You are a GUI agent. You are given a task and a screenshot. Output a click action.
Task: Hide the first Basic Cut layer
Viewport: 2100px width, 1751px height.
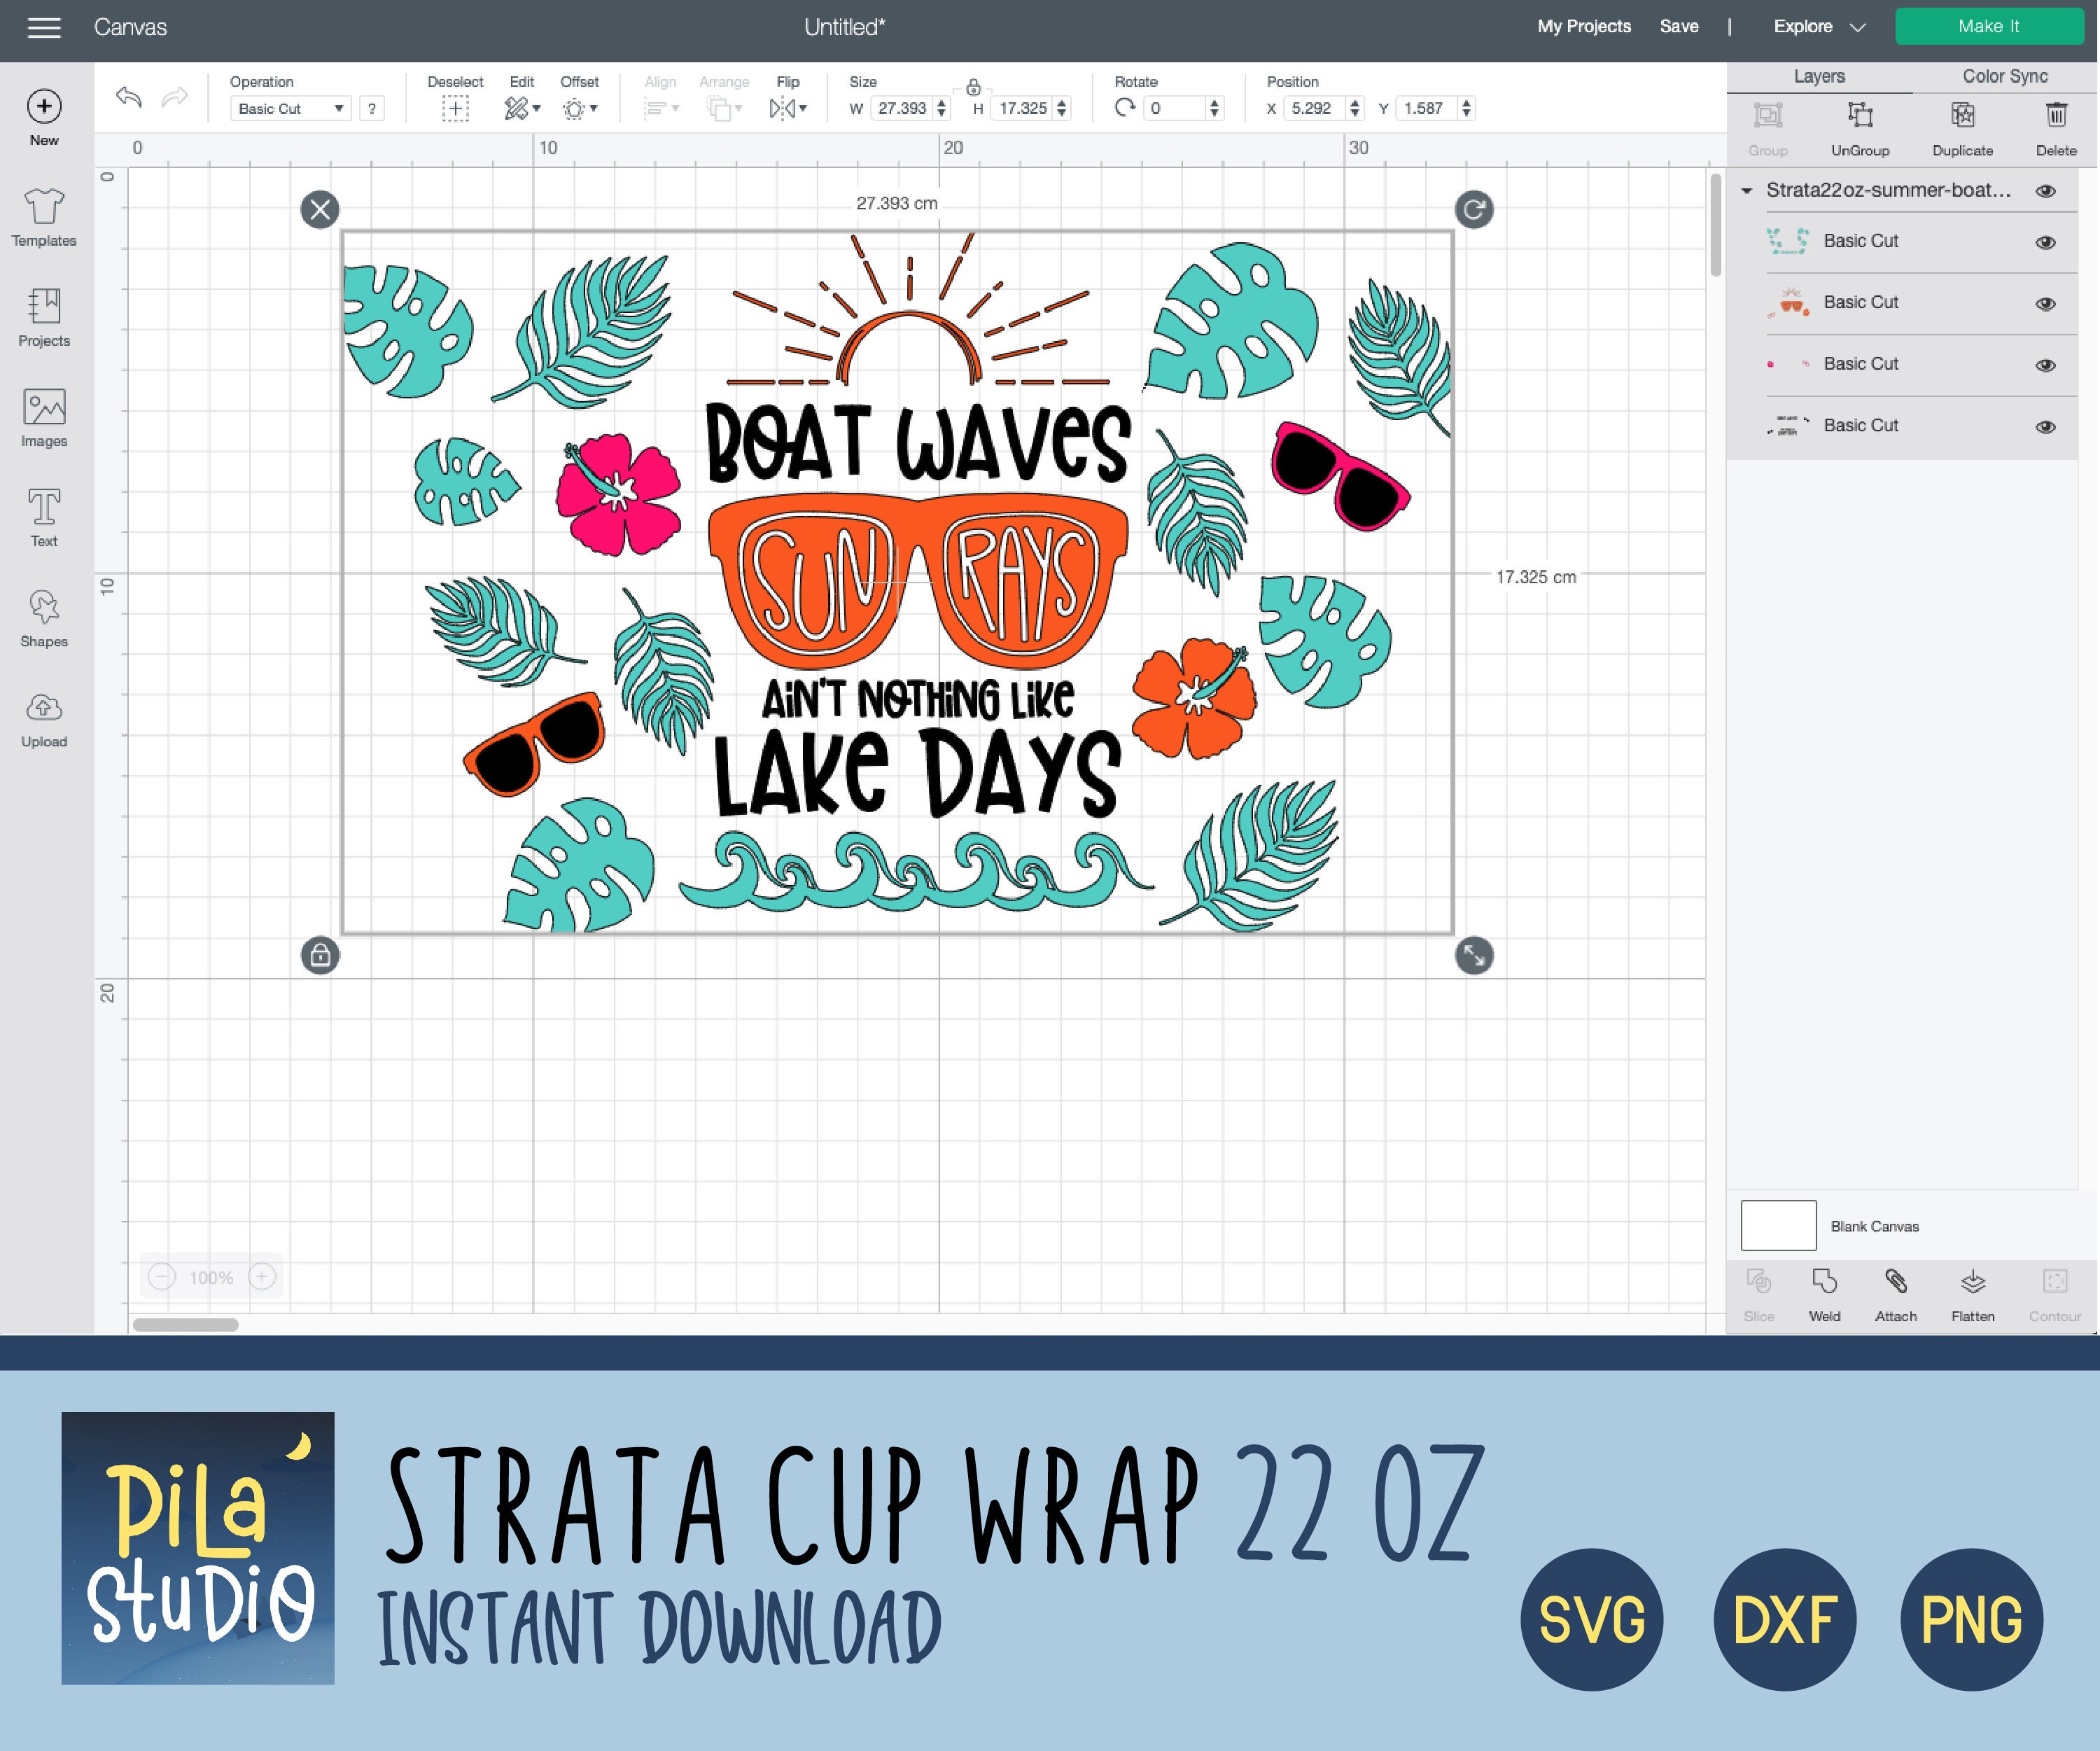(2046, 241)
